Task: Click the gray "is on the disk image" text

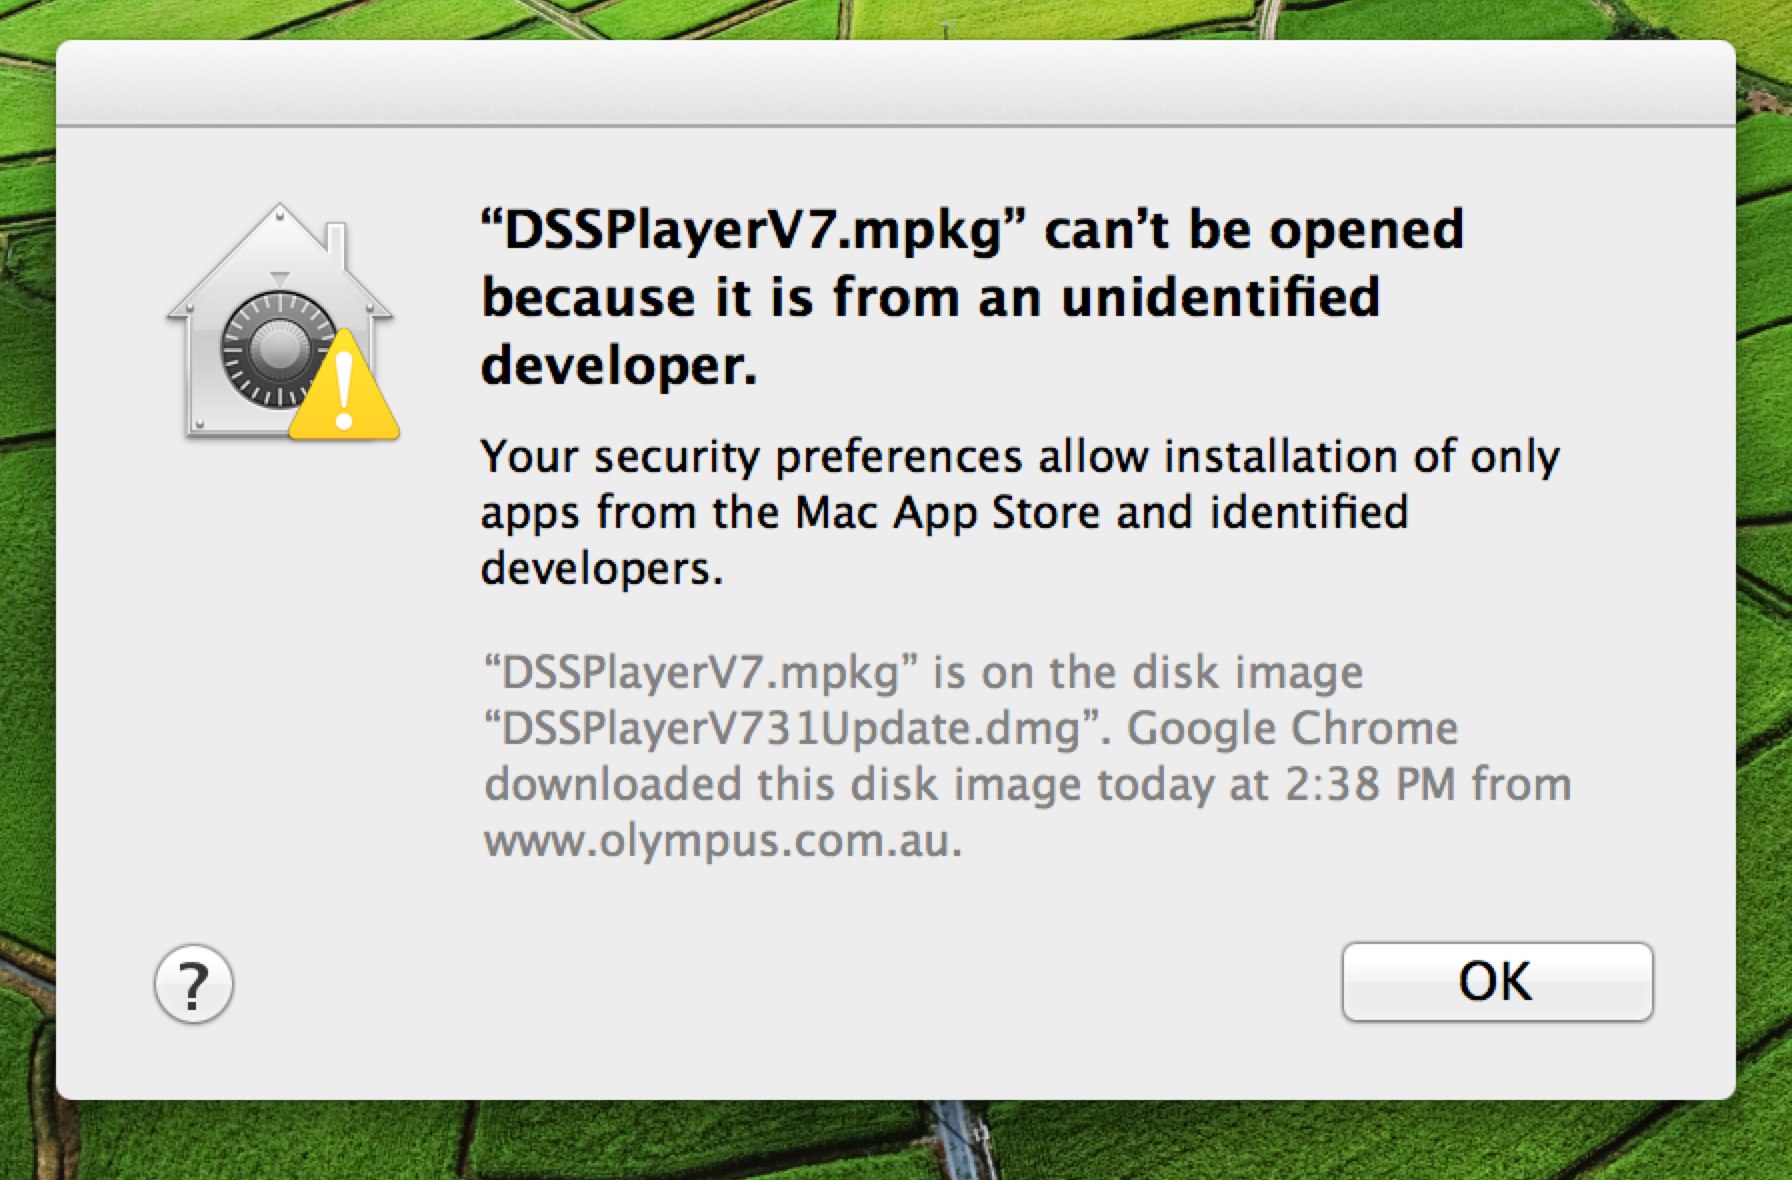Action: [1148, 672]
